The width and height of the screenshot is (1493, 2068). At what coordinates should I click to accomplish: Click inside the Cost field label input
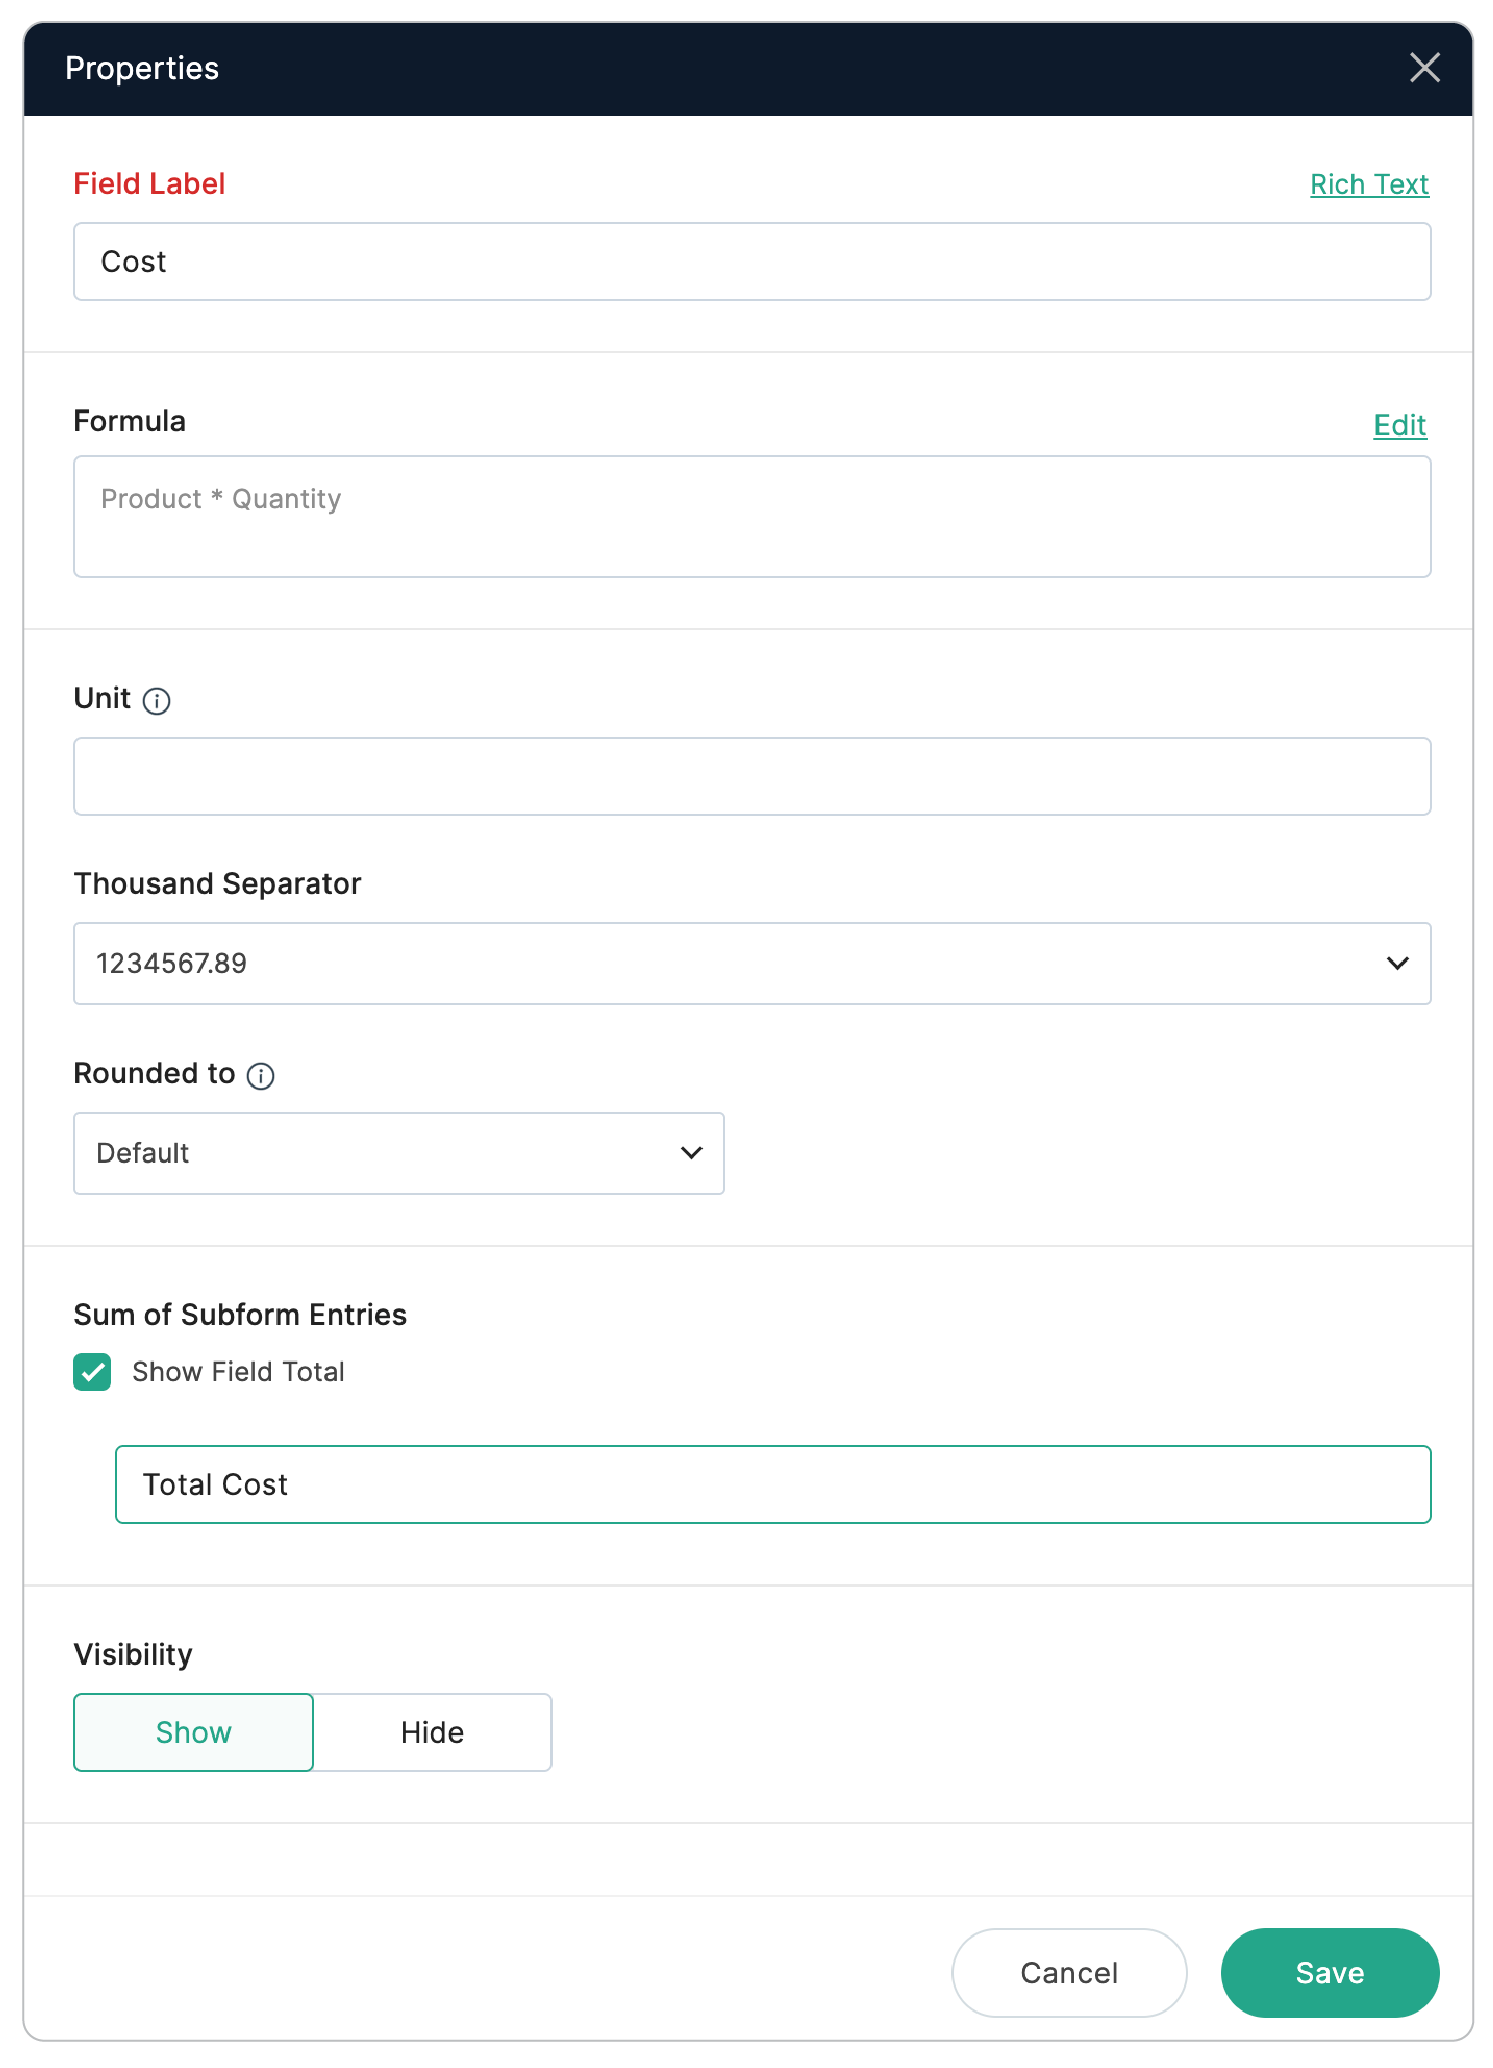pos(750,261)
